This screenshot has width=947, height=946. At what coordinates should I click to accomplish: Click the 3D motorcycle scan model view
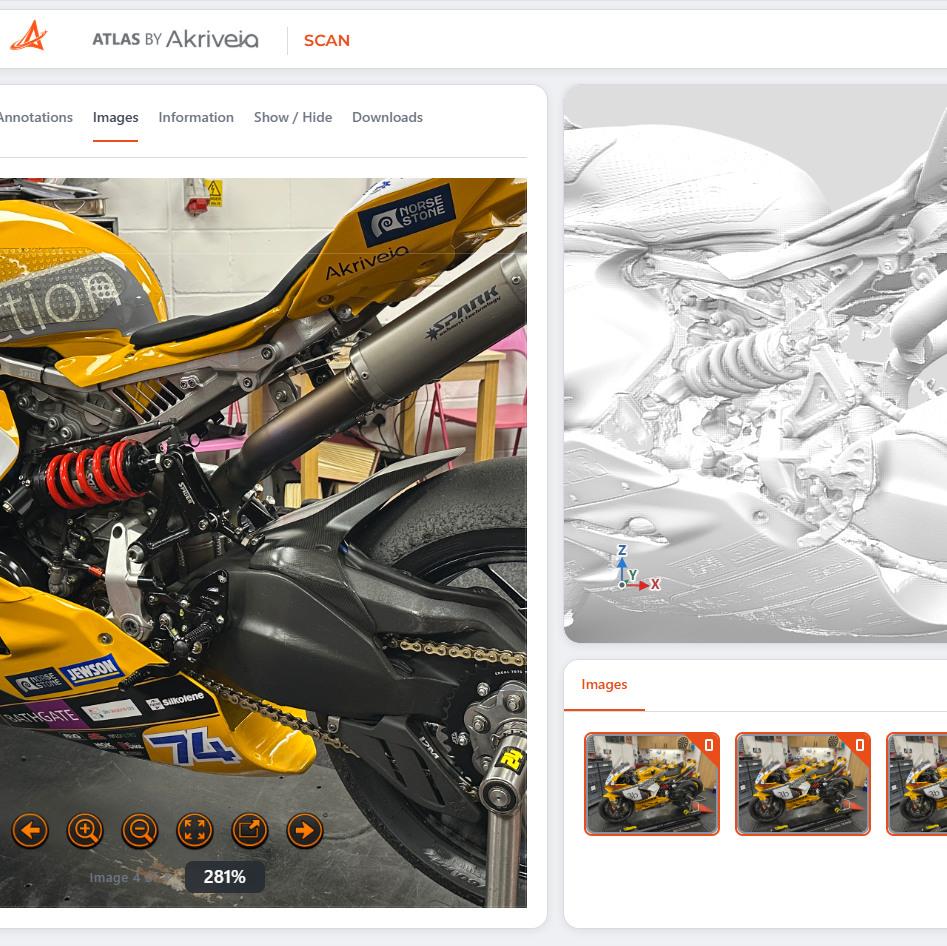point(756,363)
